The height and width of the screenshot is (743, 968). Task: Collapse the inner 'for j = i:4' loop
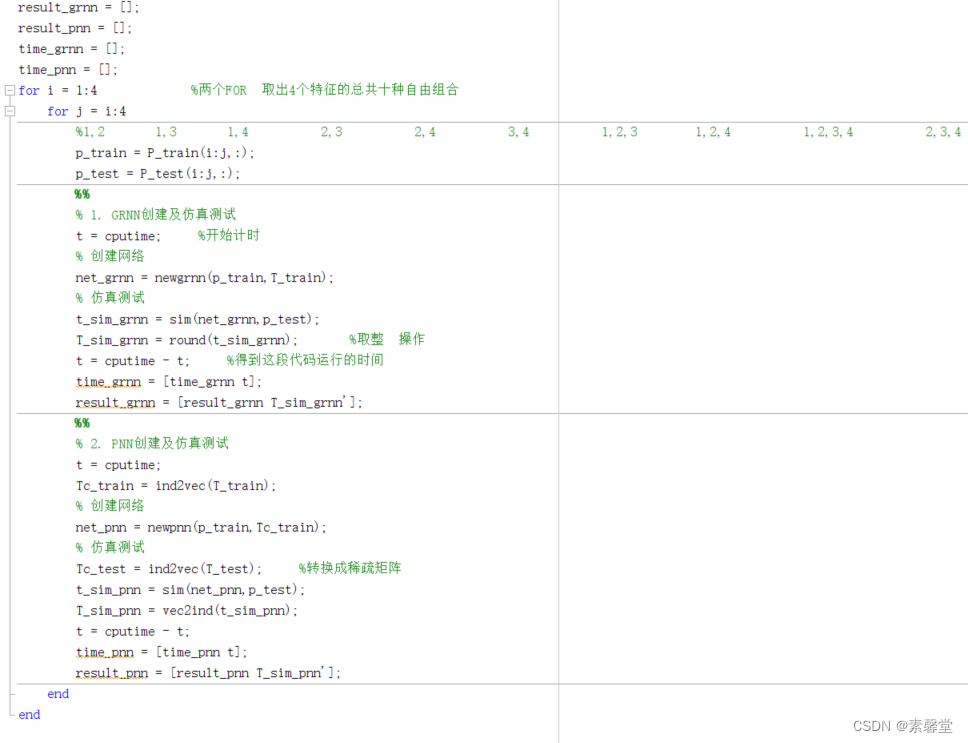pyautogui.click(x=8, y=111)
